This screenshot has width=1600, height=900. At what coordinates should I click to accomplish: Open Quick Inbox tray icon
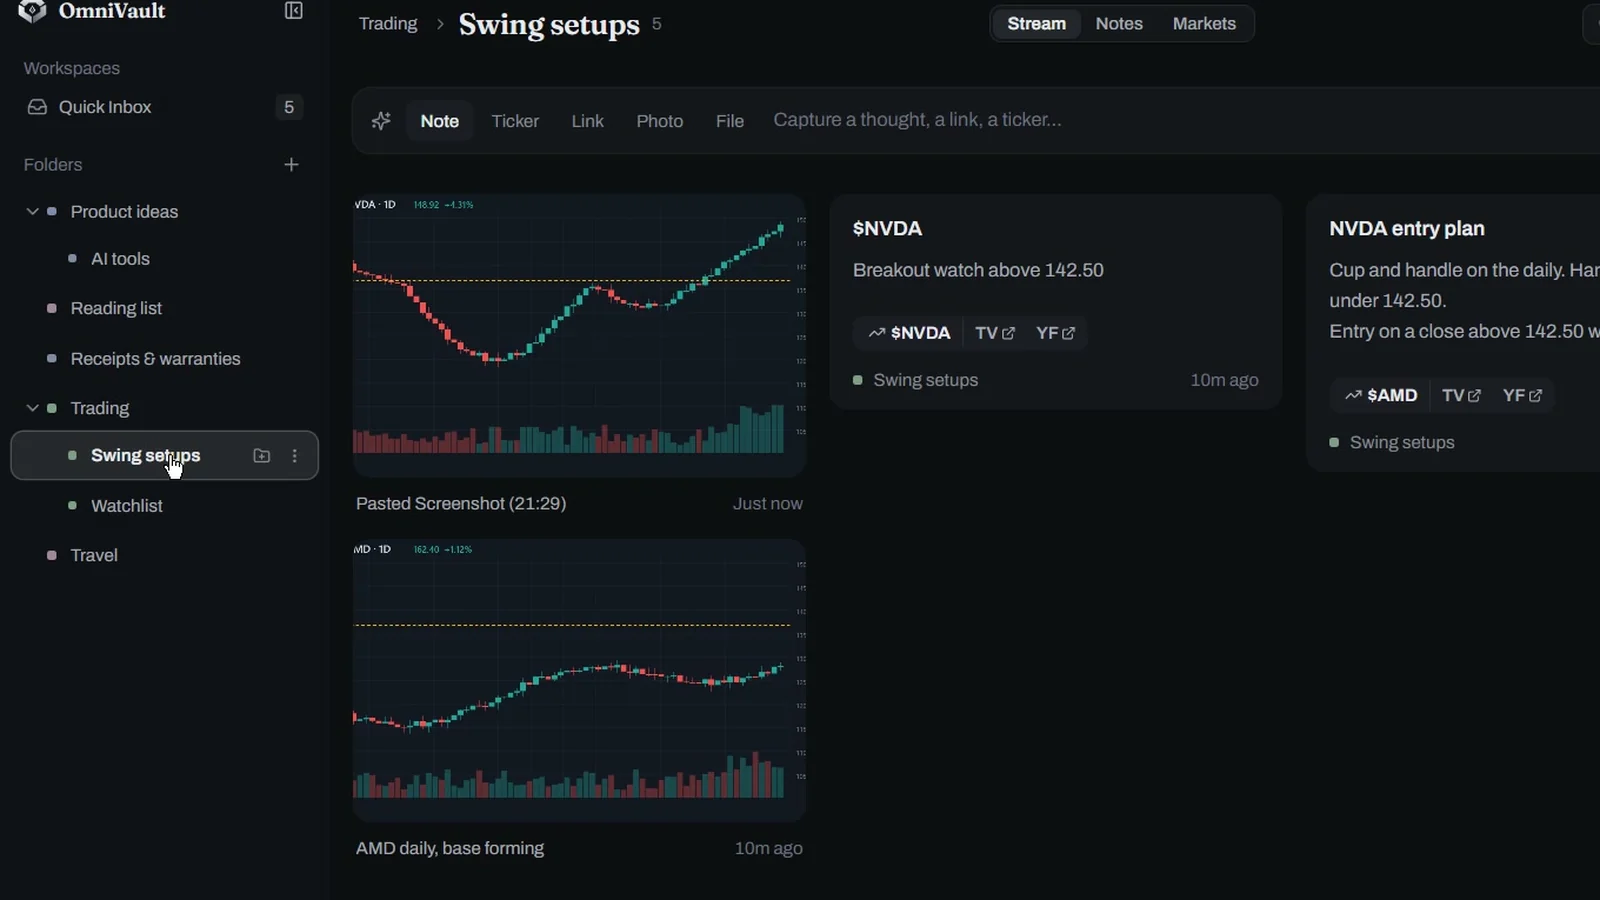pos(37,107)
